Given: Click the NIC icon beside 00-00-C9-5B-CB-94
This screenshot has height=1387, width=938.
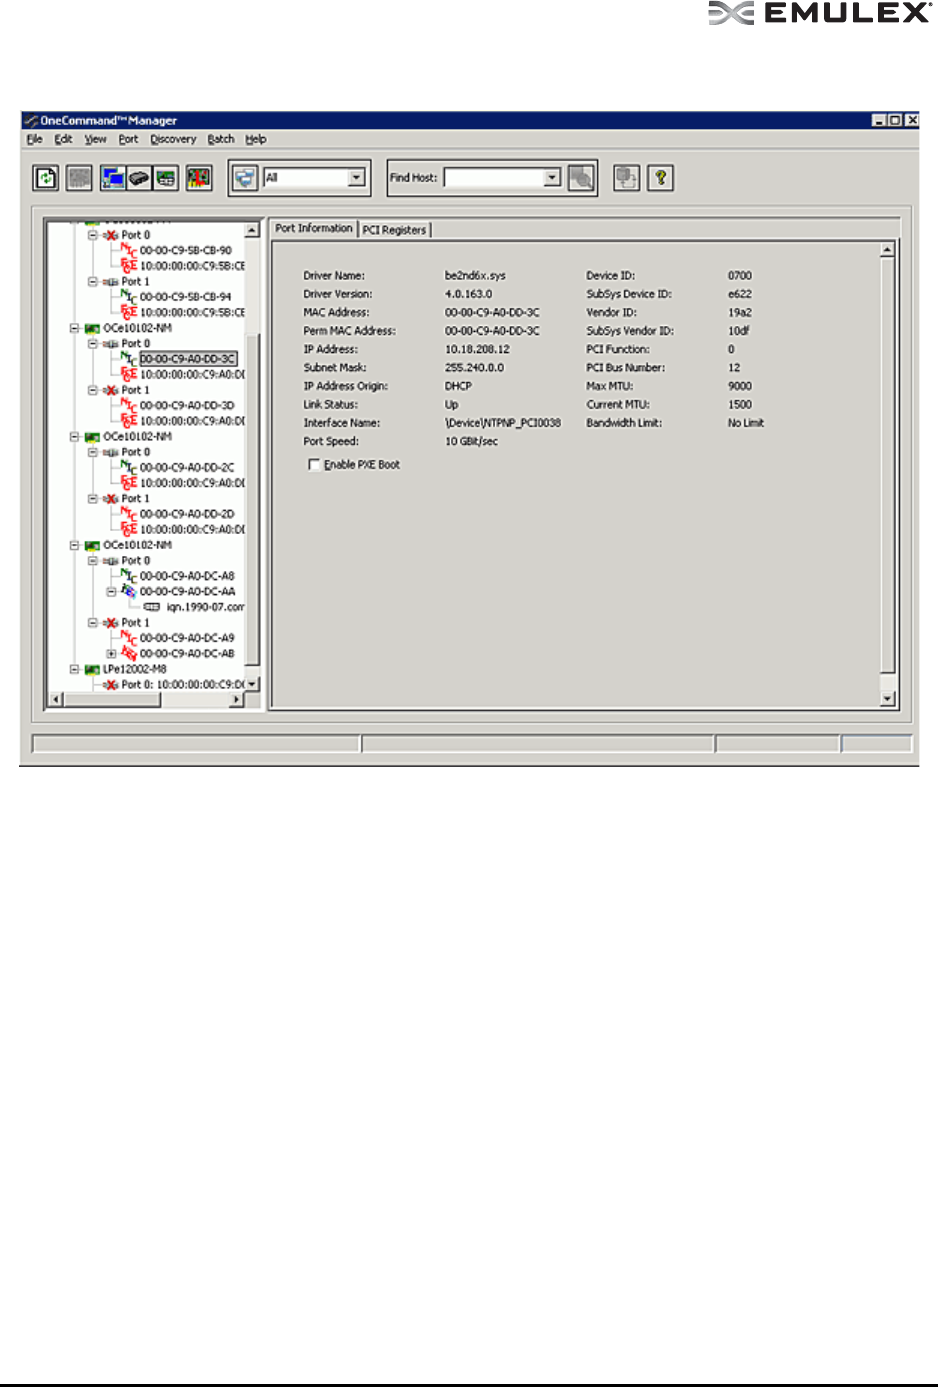Looking at the screenshot, I should click(x=128, y=296).
